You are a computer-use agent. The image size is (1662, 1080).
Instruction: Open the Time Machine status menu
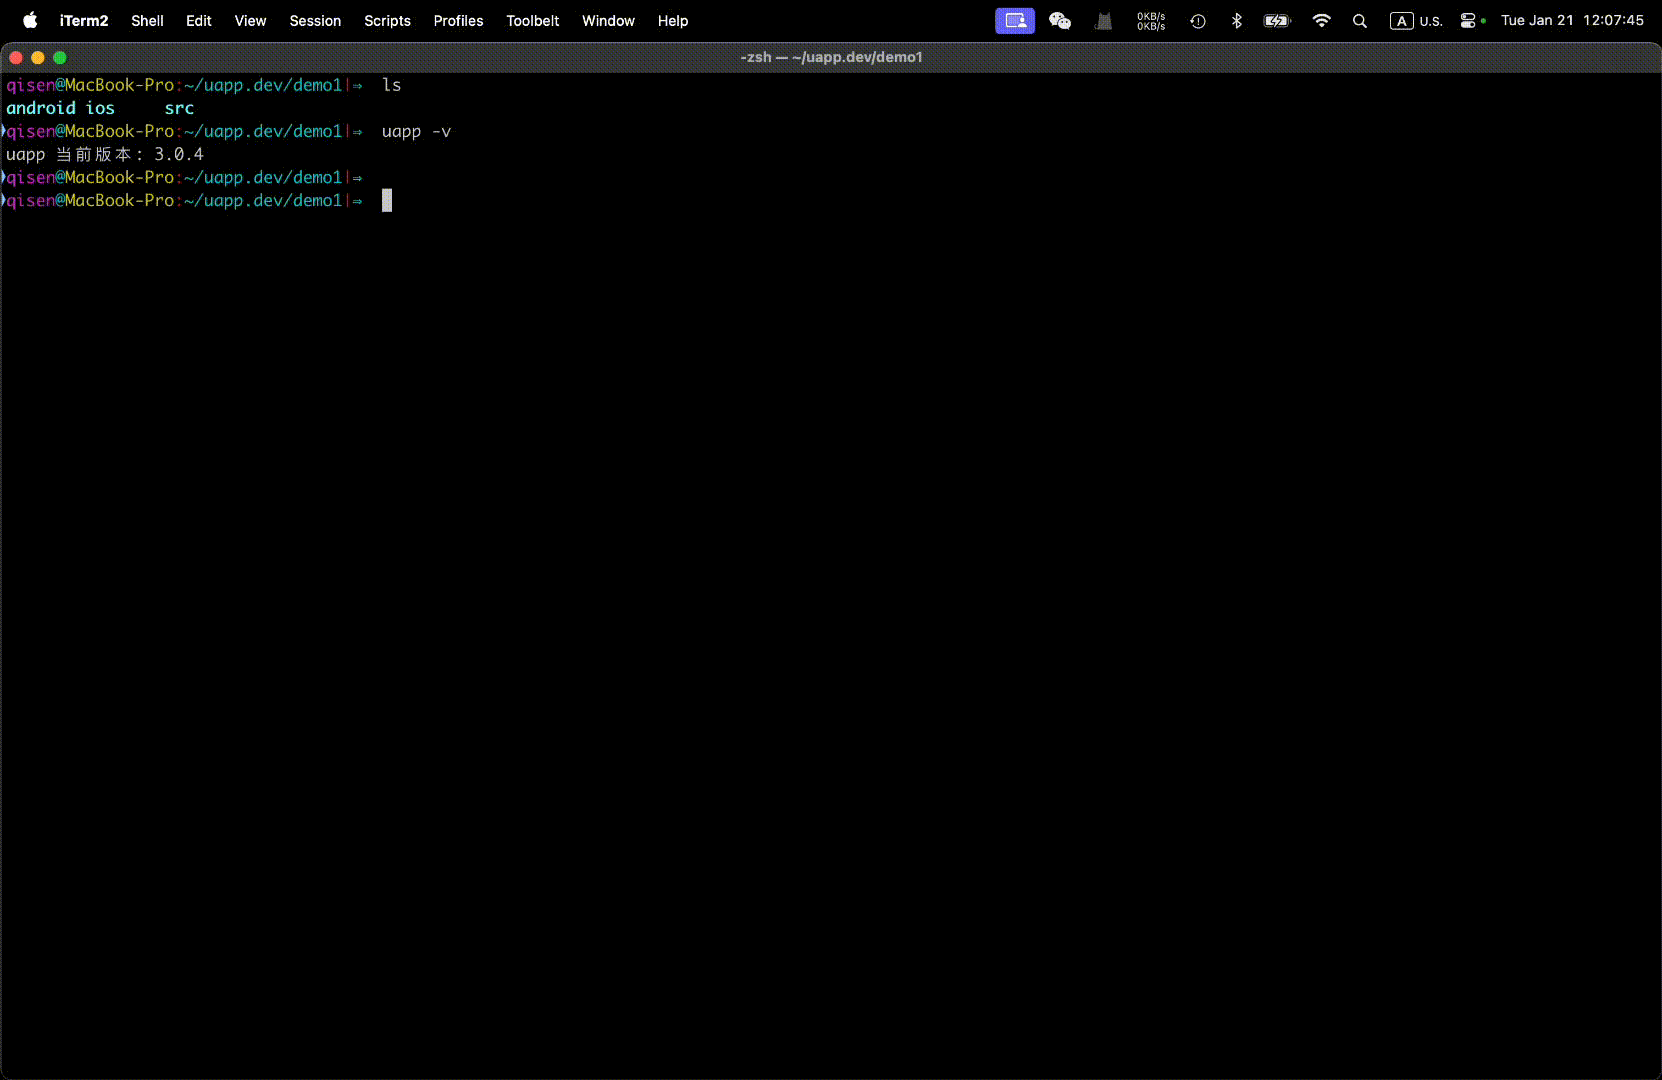(1197, 20)
